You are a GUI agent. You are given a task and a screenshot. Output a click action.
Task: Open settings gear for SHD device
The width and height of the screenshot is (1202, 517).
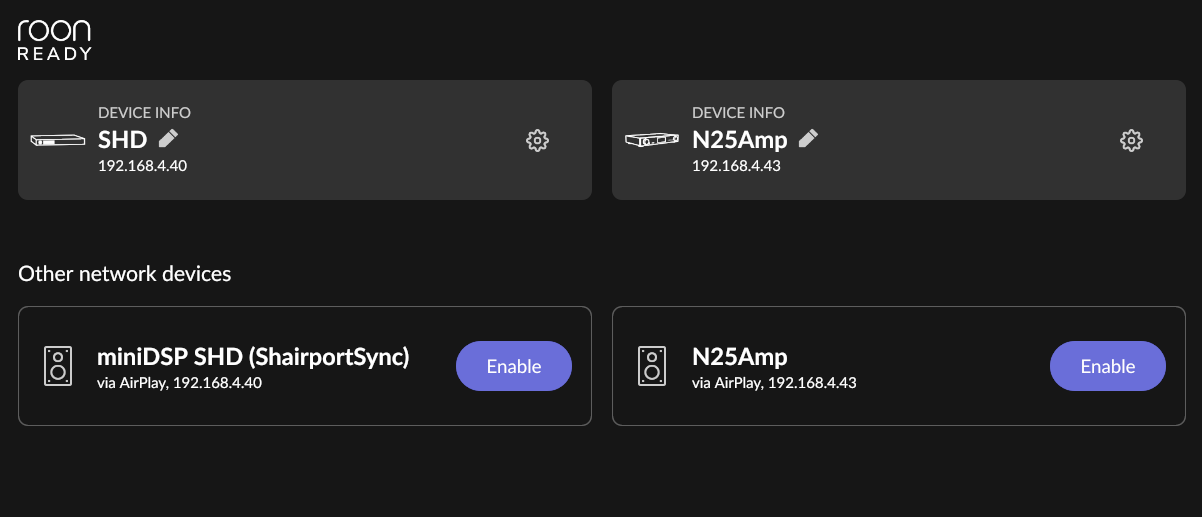click(537, 141)
